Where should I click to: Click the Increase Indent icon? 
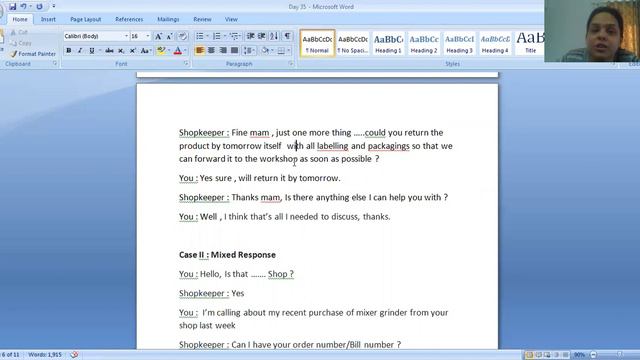click(262, 36)
